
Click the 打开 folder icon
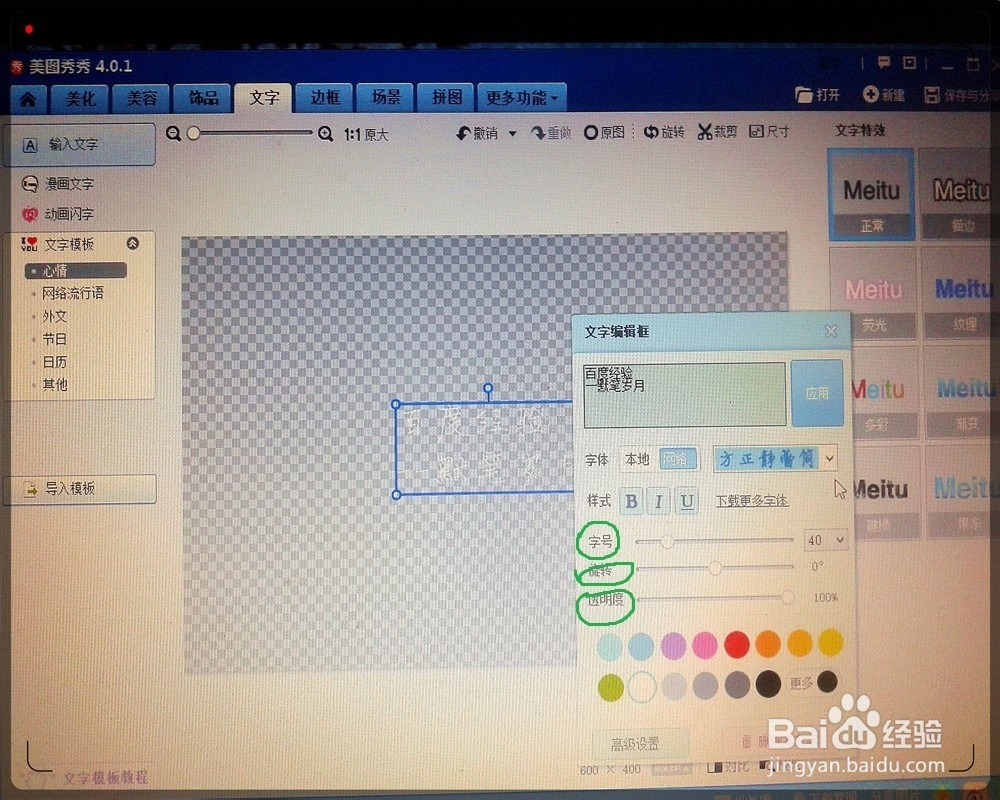coord(804,96)
